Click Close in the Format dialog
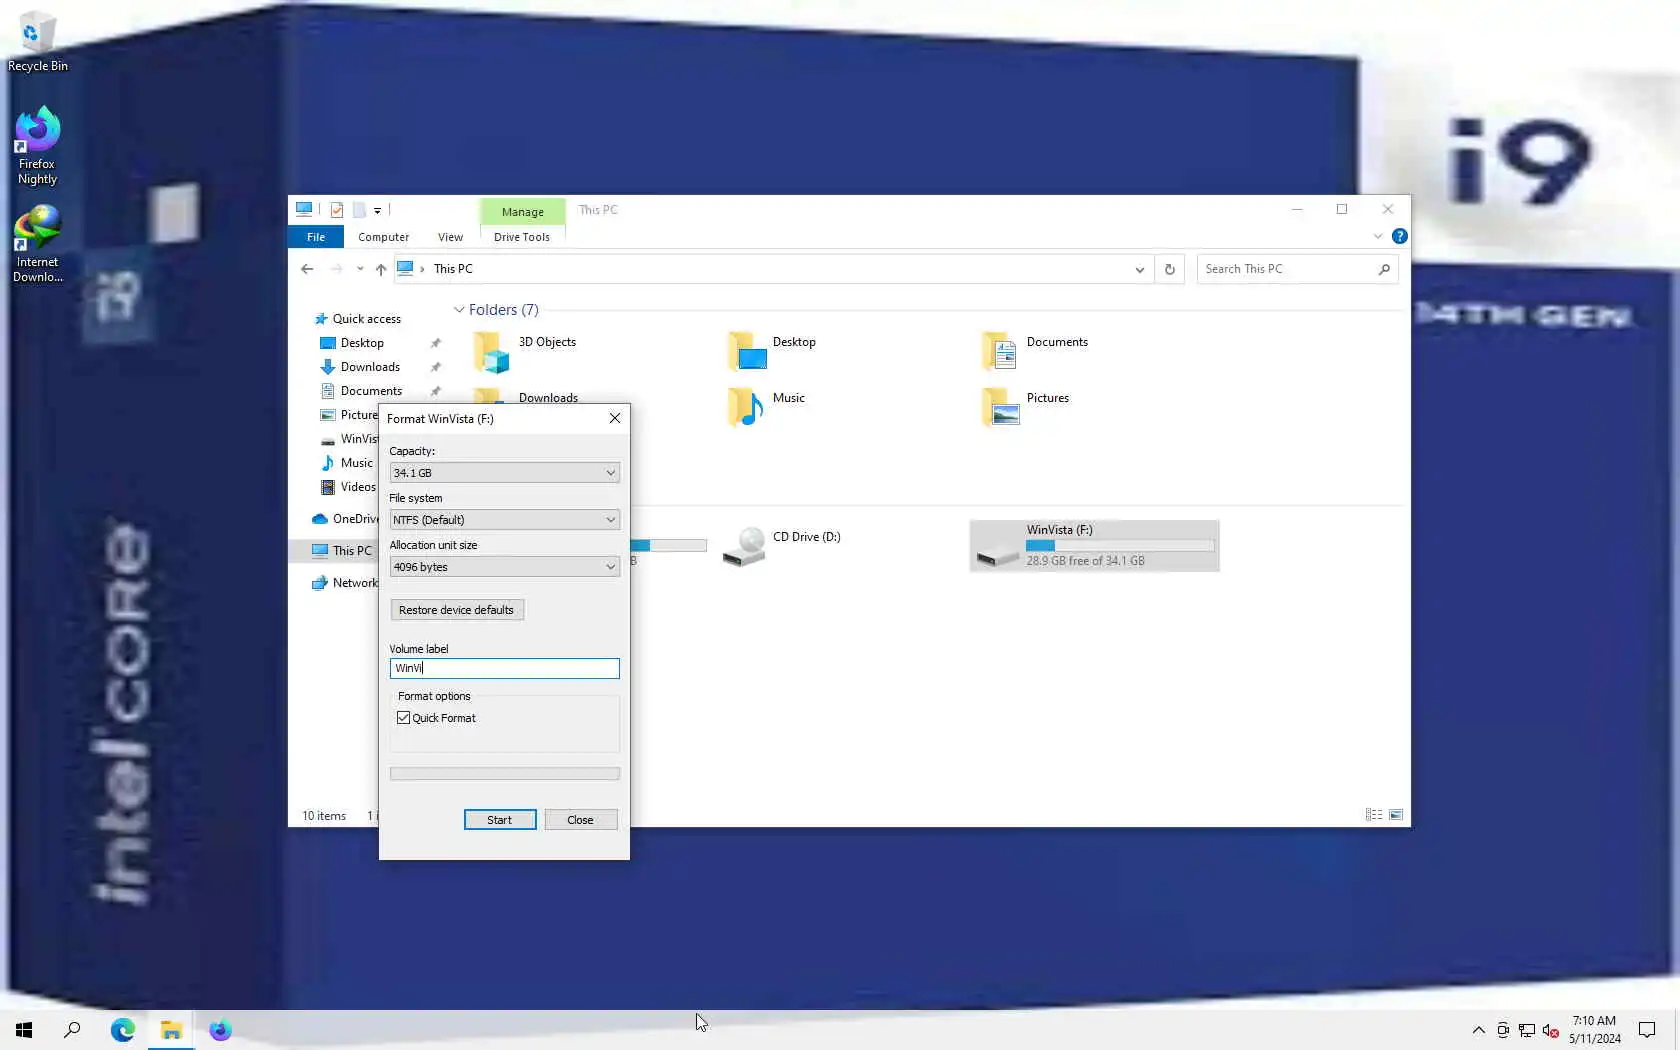Viewport: 1680px width, 1050px height. point(580,820)
